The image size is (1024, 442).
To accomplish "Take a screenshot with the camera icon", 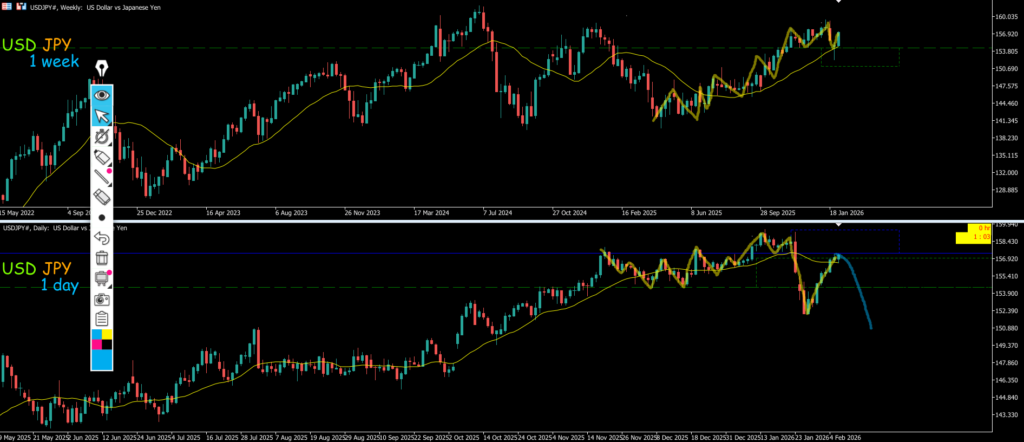I will (101, 298).
